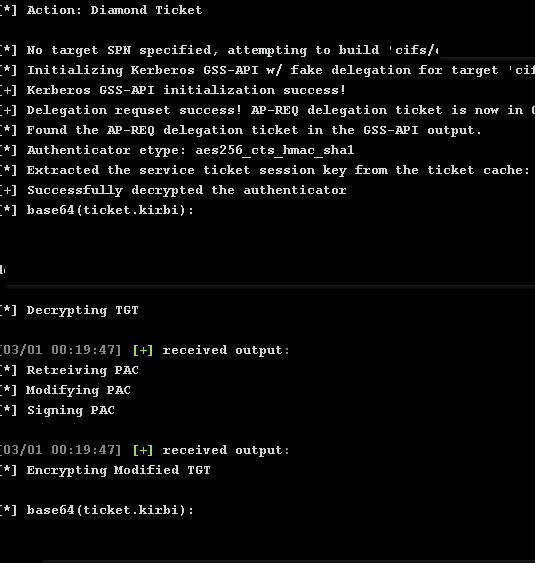Image resolution: width=535 pixels, height=563 pixels.
Task: Click the second green [+] marker
Action: tap(143, 450)
